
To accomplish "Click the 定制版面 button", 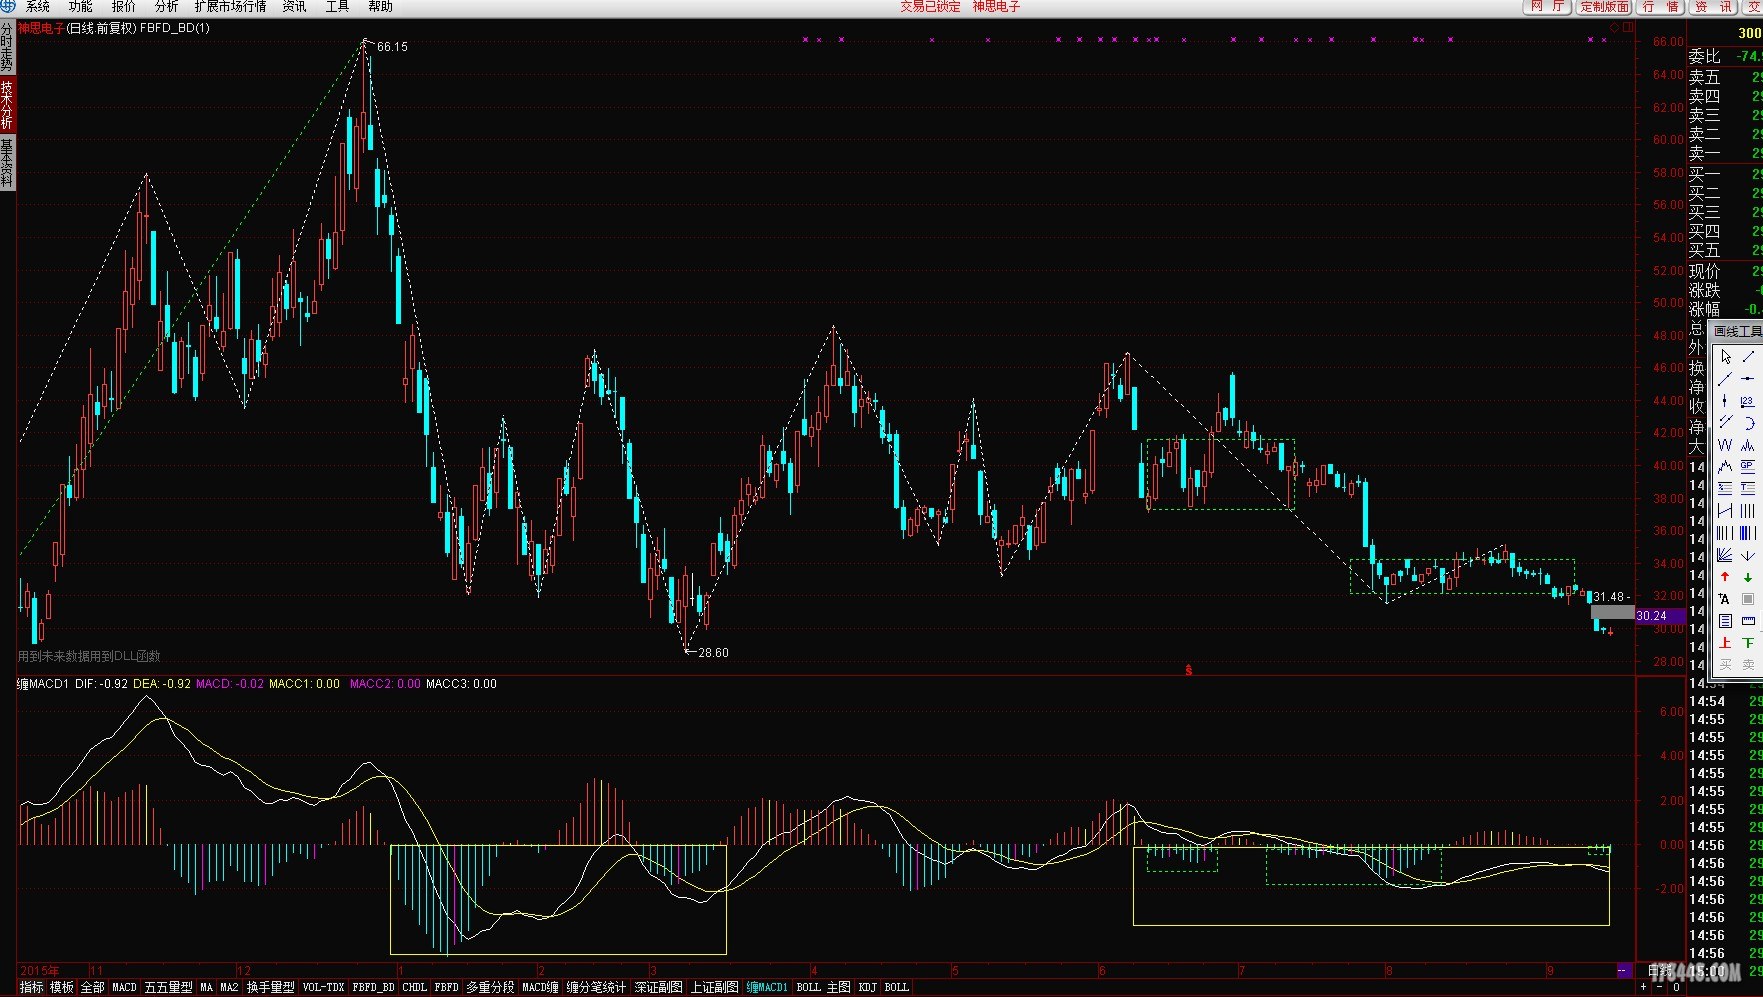I will click(1605, 7).
